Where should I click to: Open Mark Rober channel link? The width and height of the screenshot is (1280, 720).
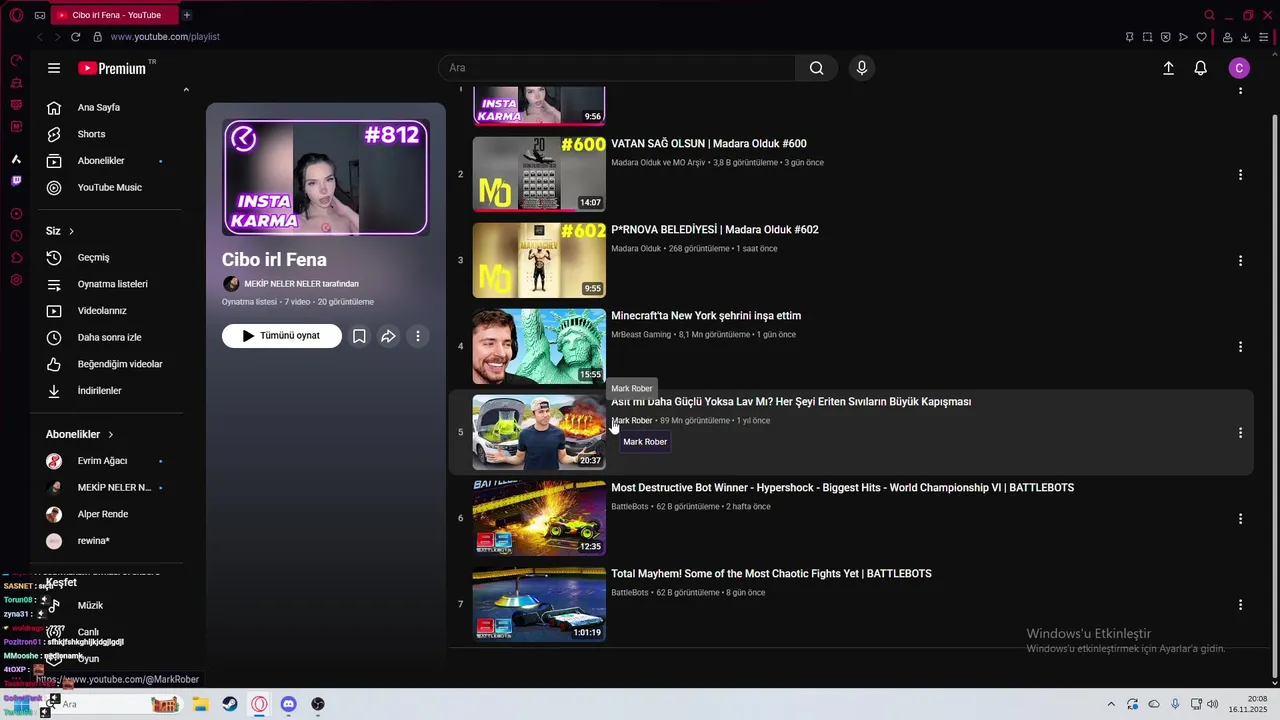tap(632, 421)
